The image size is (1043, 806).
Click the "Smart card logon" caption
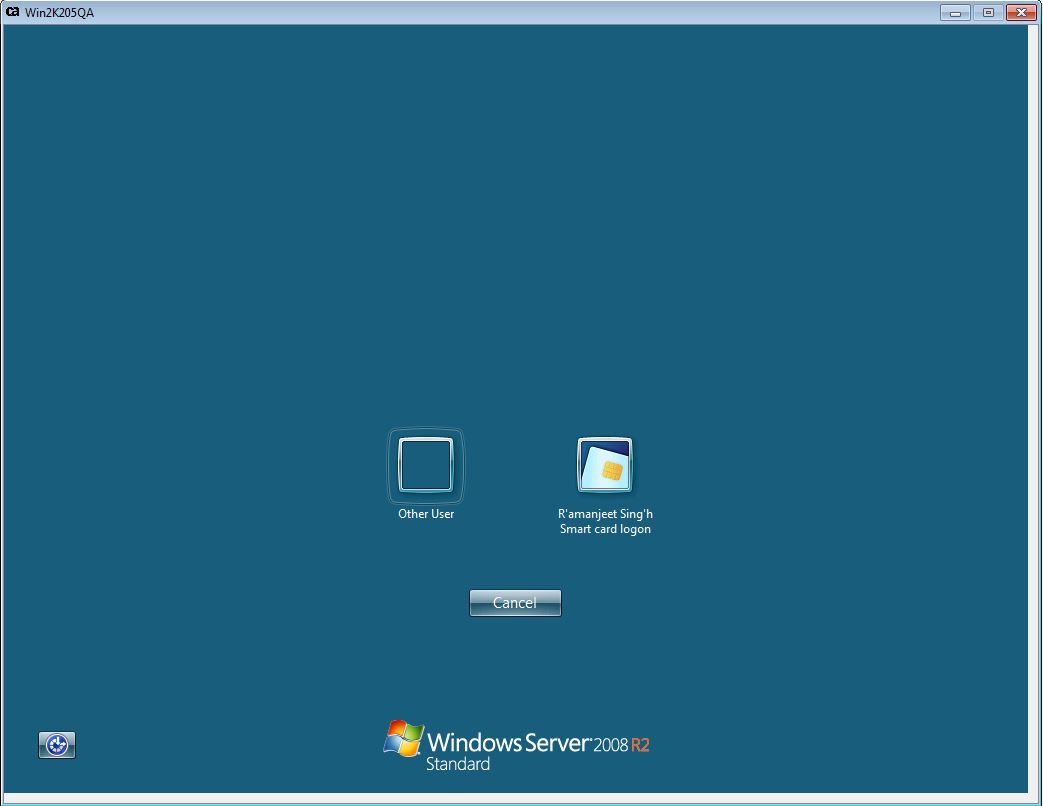click(x=606, y=529)
